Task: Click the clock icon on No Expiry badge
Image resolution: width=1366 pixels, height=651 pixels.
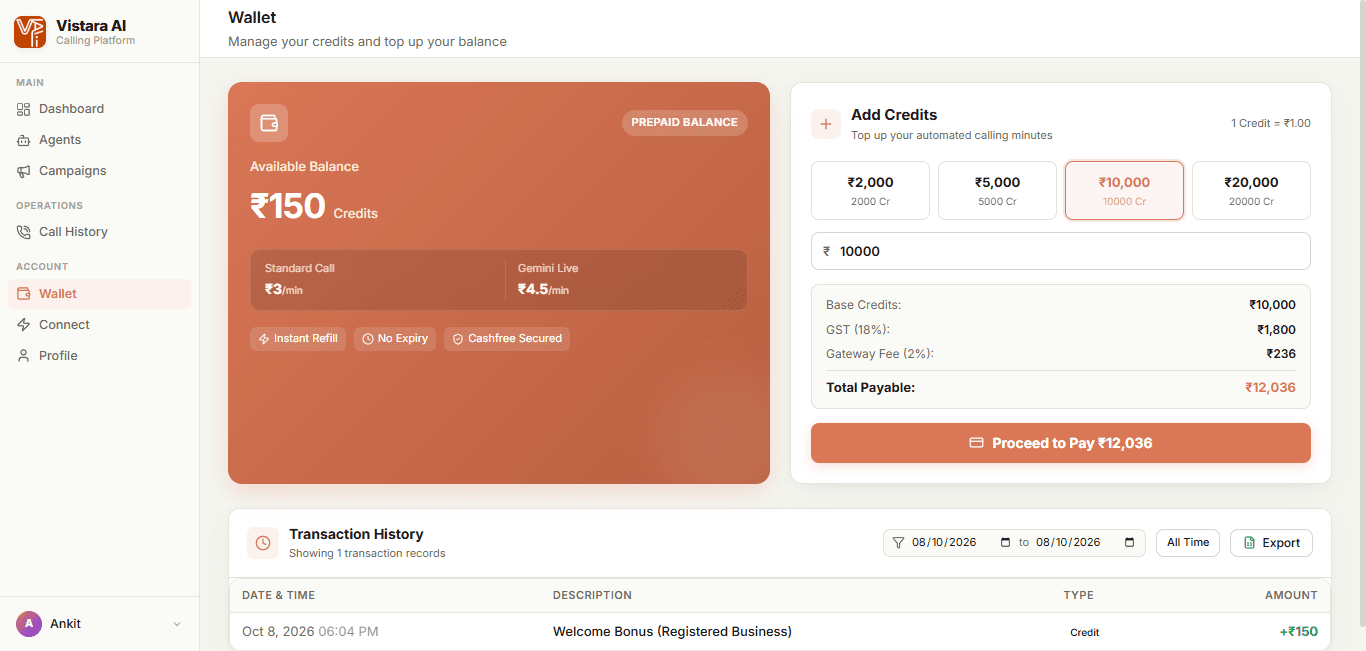Action: tap(368, 339)
